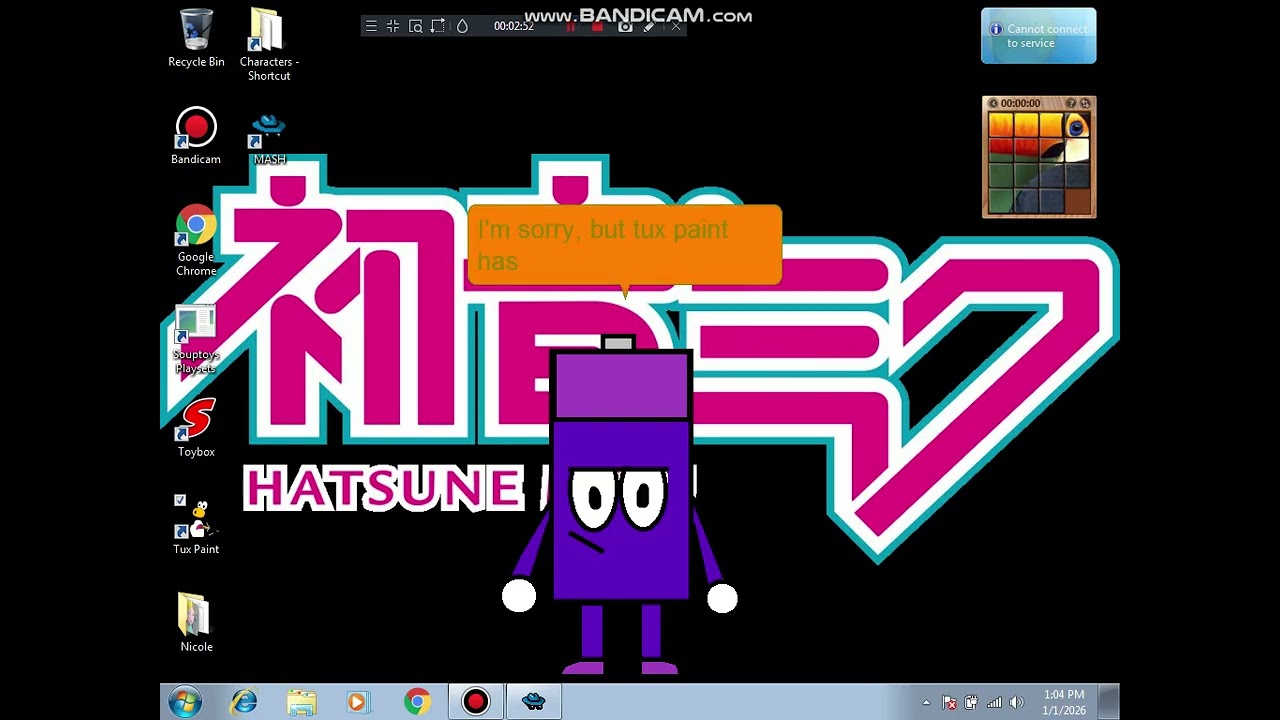
Task: Open Windows Media Player from taskbar
Action: pyautogui.click(x=358, y=702)
